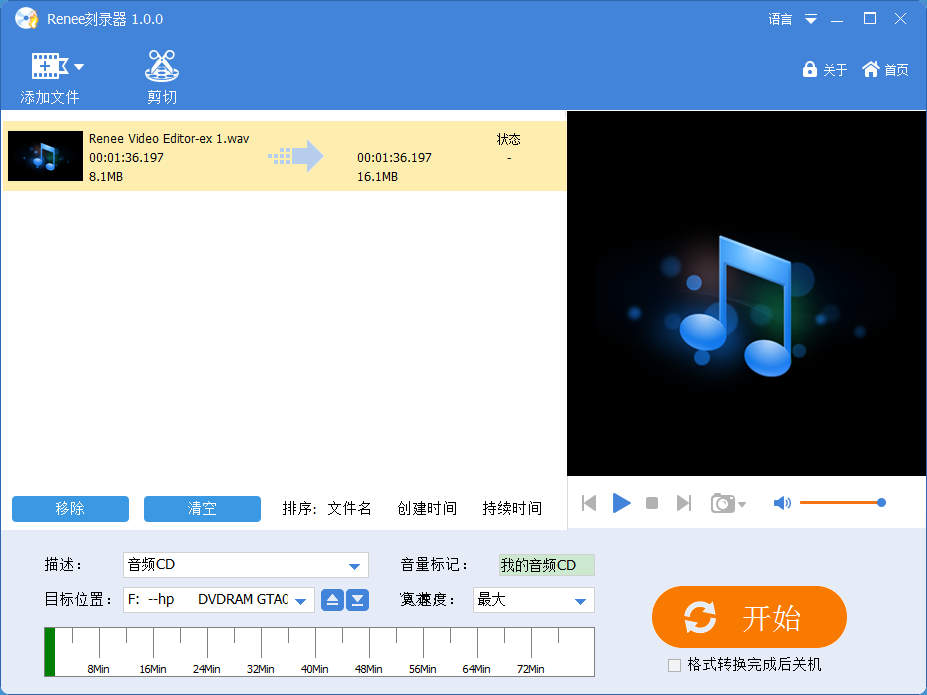Eject the disc tray button
927x695 pixels.
pos(332,600)
